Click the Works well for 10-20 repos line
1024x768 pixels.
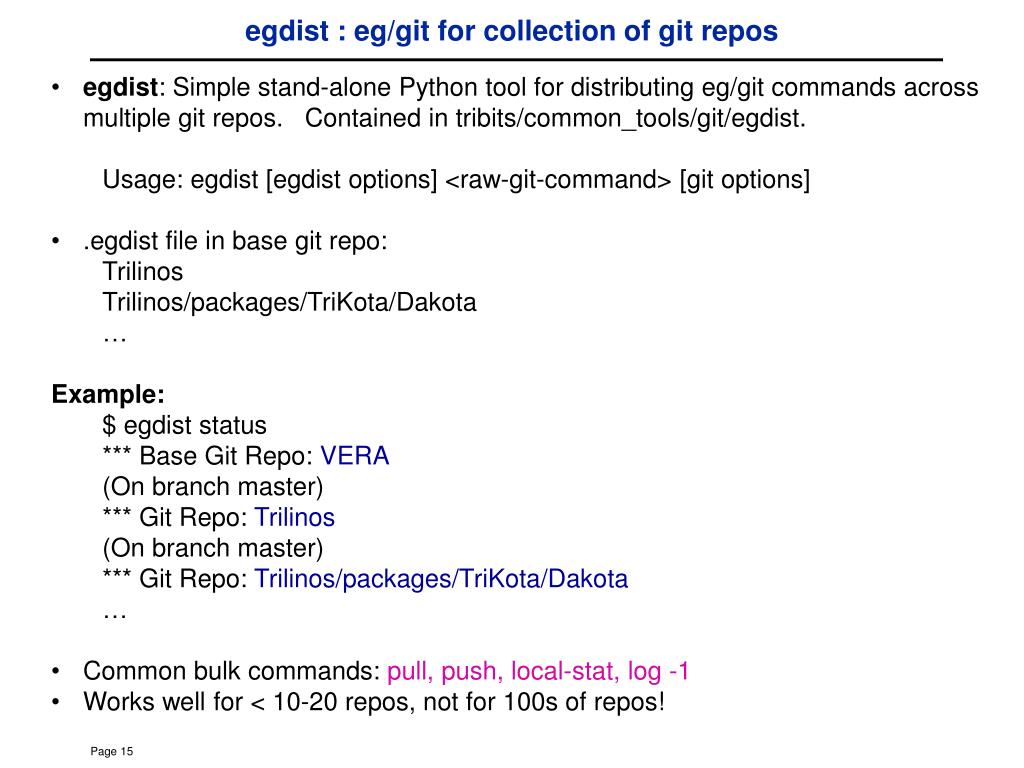point(374,703)
